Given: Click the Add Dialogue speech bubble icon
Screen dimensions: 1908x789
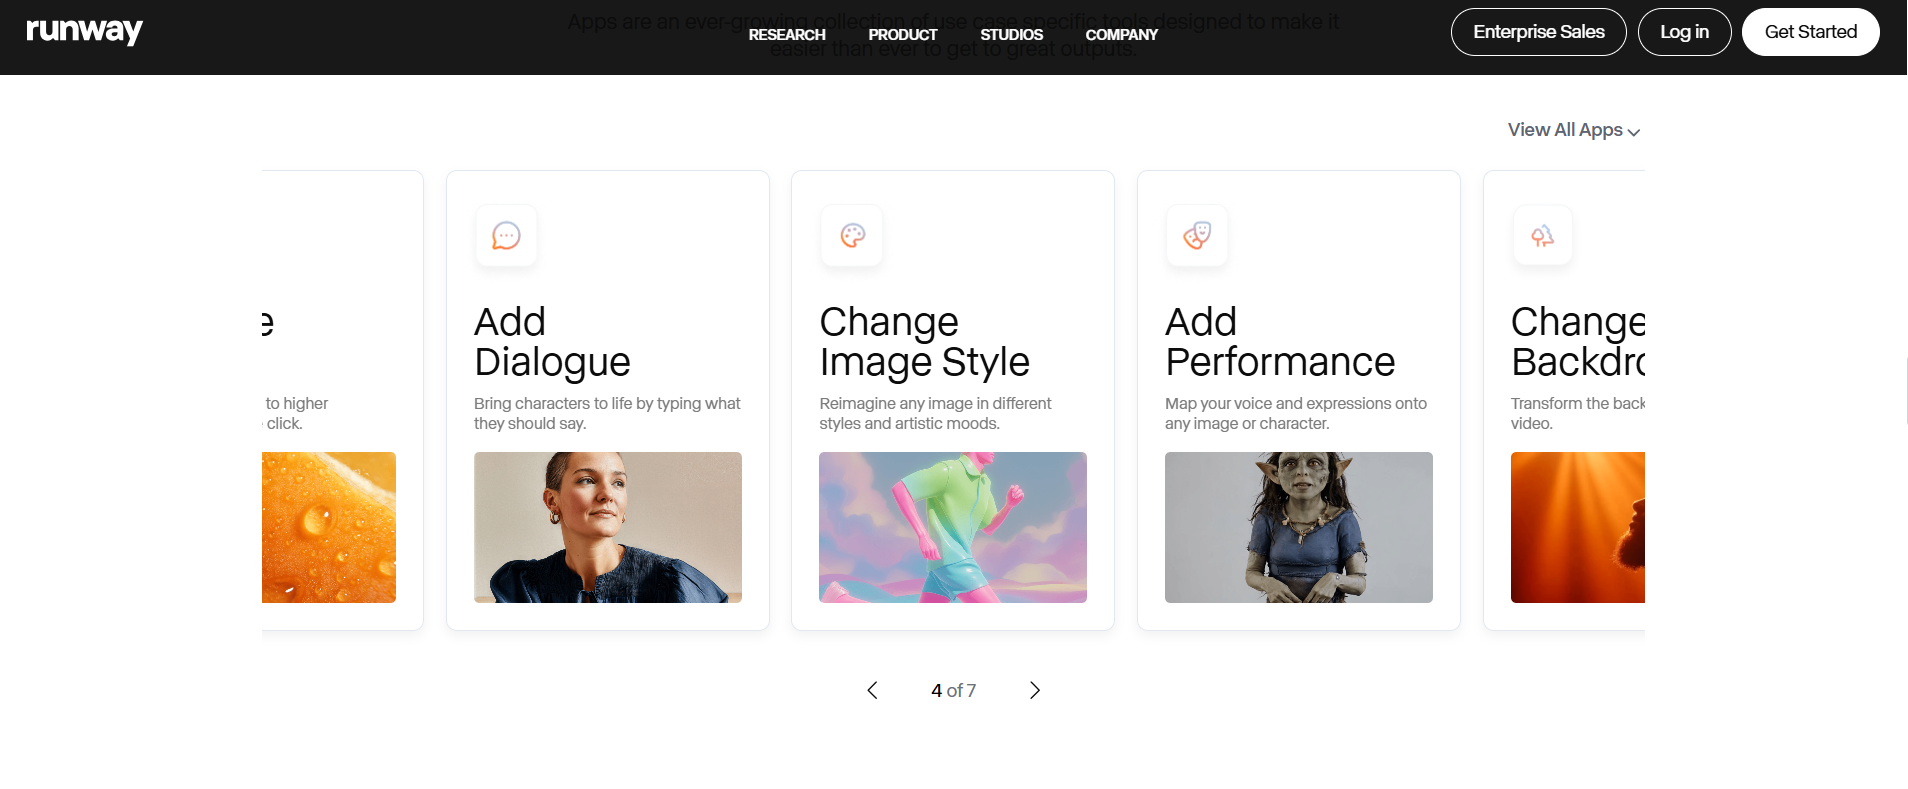Looking at the screenshot, I should 506,236.
